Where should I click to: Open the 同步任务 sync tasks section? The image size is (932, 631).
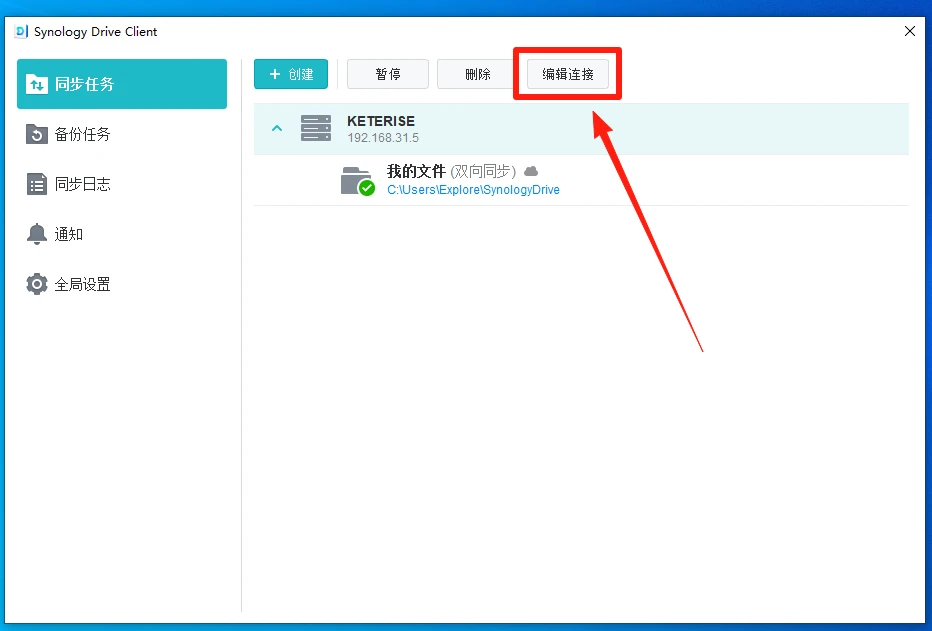(122, 84)
